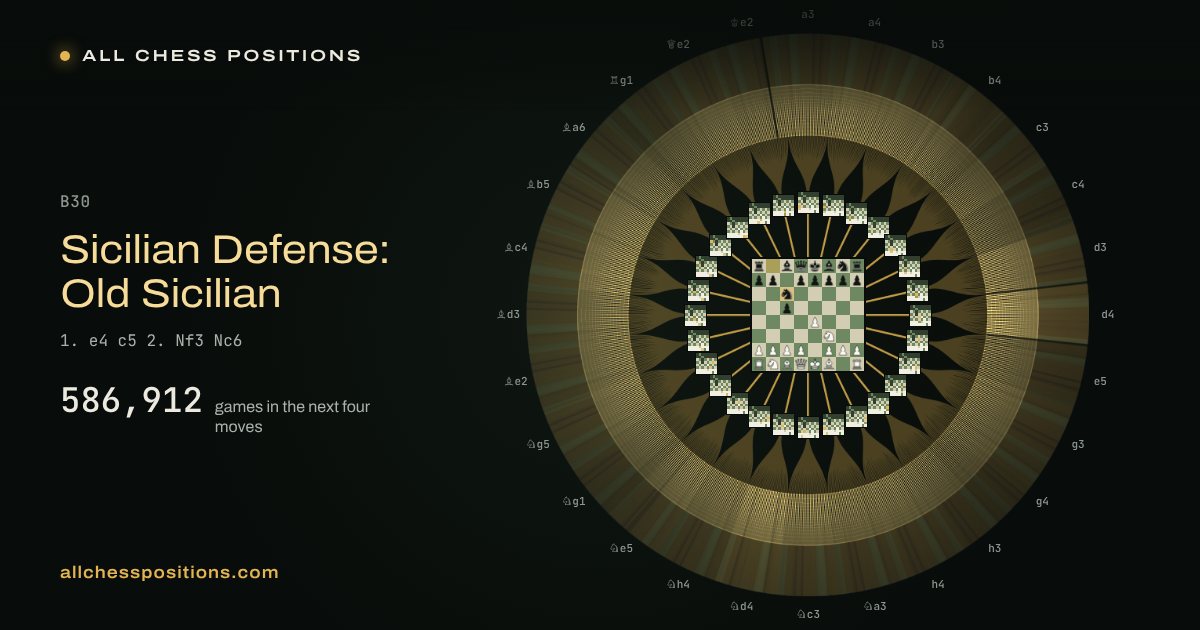The image size is (1200, 630).
Task: Select the bishop e2 move label
Action: 516,381
